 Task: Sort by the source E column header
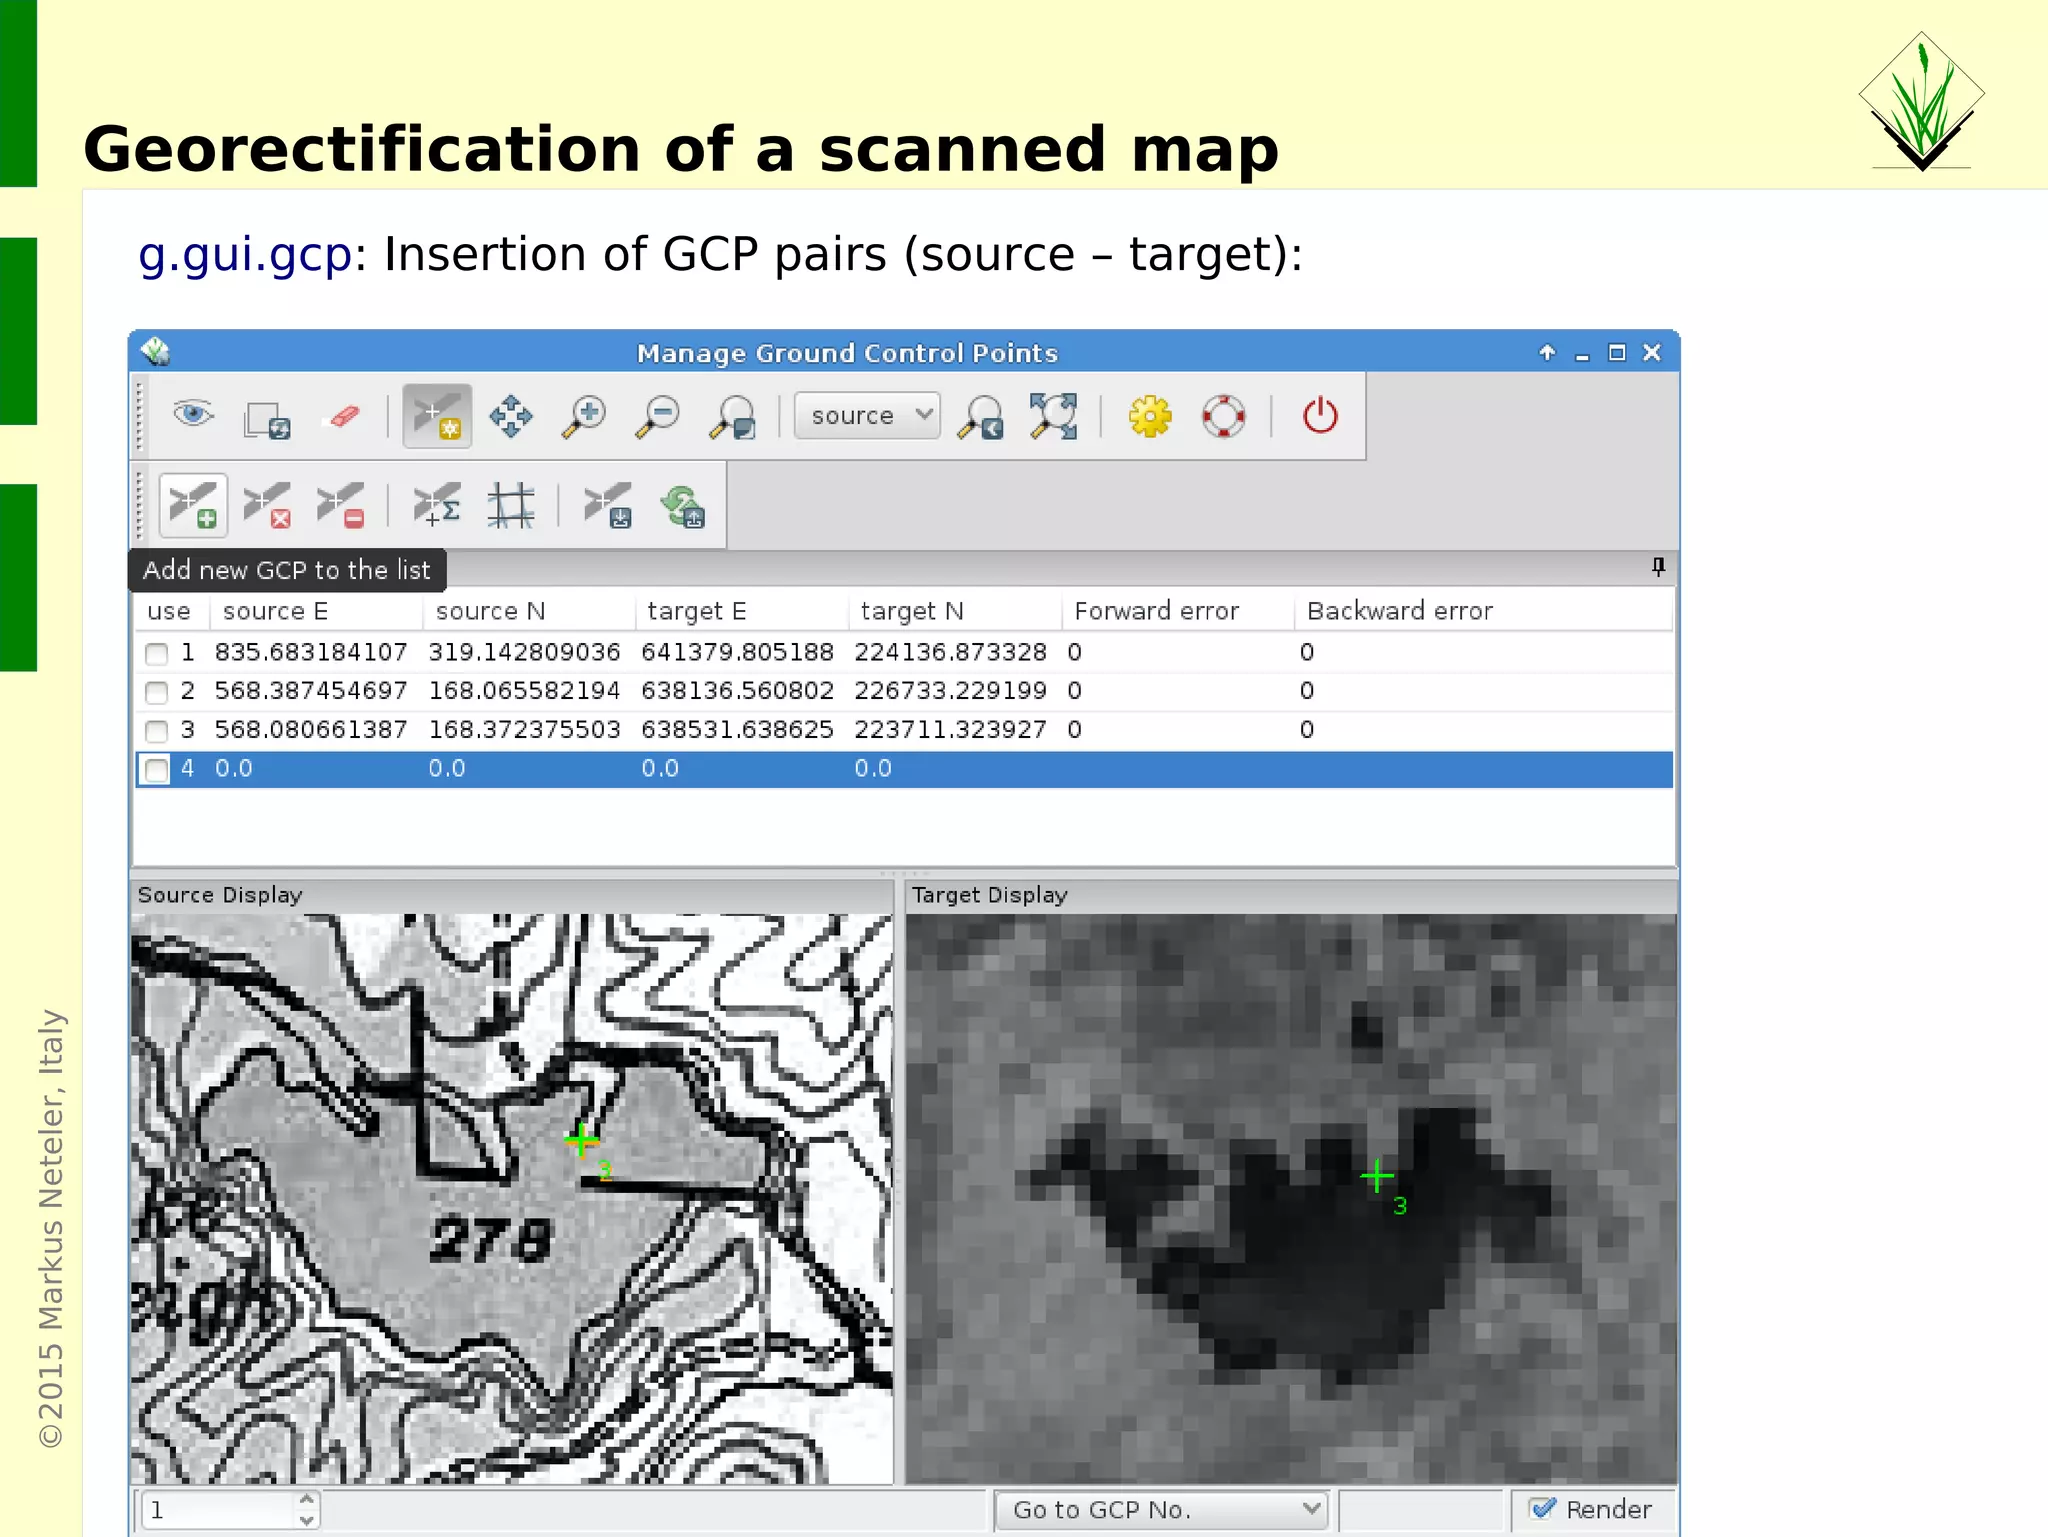click(316, 611)
